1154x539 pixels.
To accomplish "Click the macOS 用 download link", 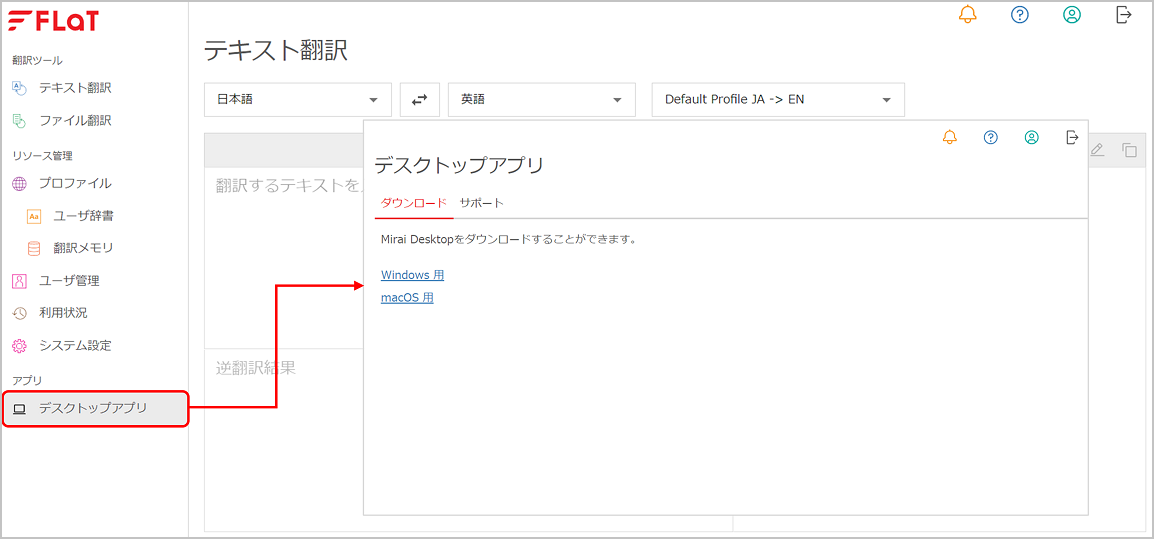I will click(x=407, y=297).
